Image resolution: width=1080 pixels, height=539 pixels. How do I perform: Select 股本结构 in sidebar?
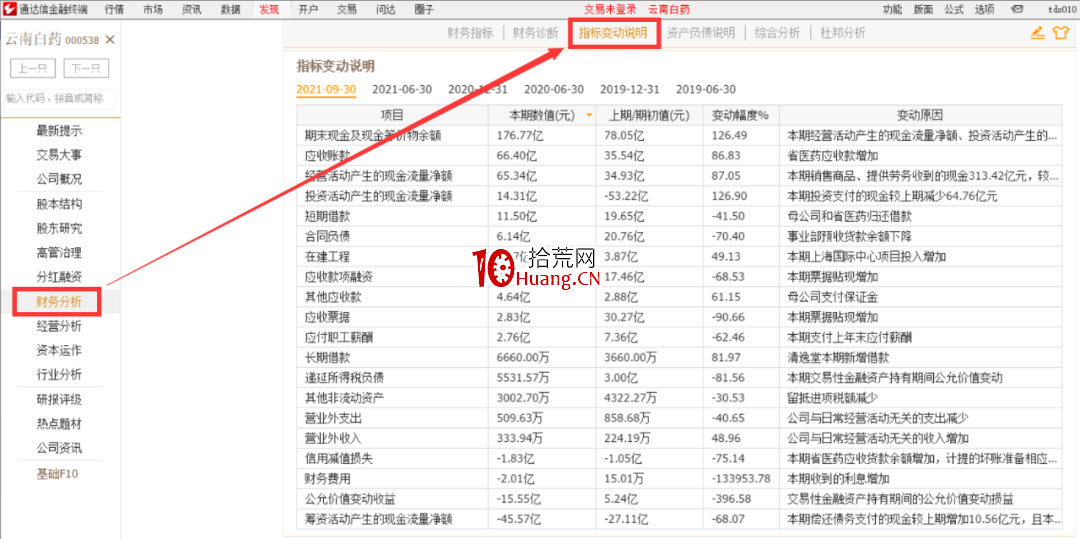click(x=59, y=204)
